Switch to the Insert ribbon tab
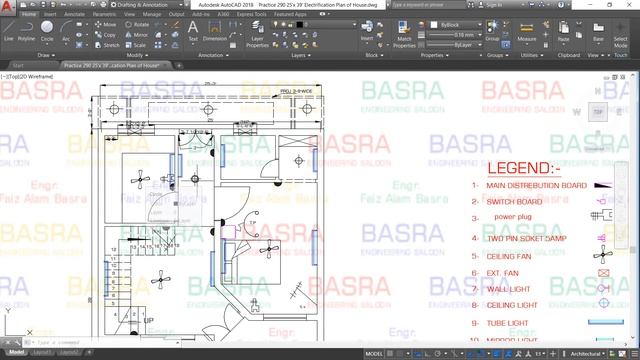640x360 pixels. point(50,14)
